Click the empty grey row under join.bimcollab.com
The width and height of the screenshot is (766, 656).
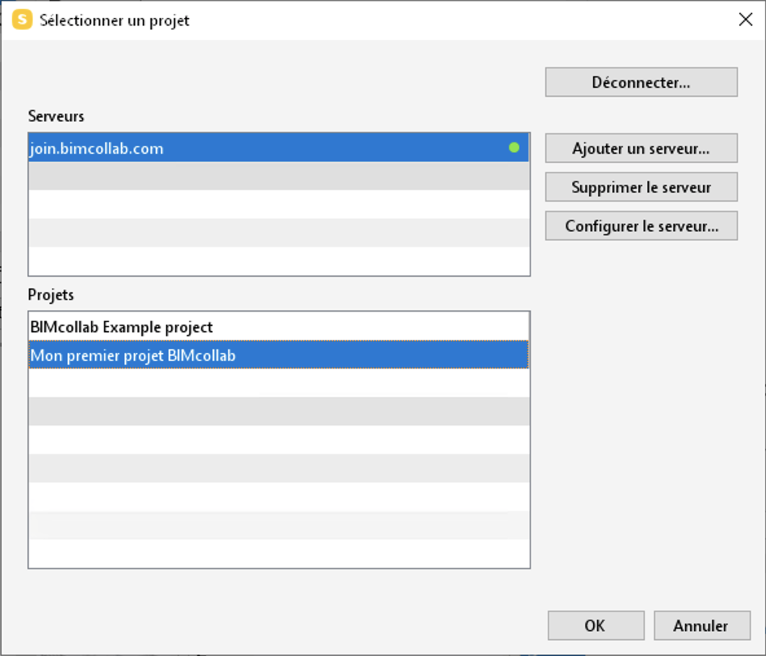point(279,176)
